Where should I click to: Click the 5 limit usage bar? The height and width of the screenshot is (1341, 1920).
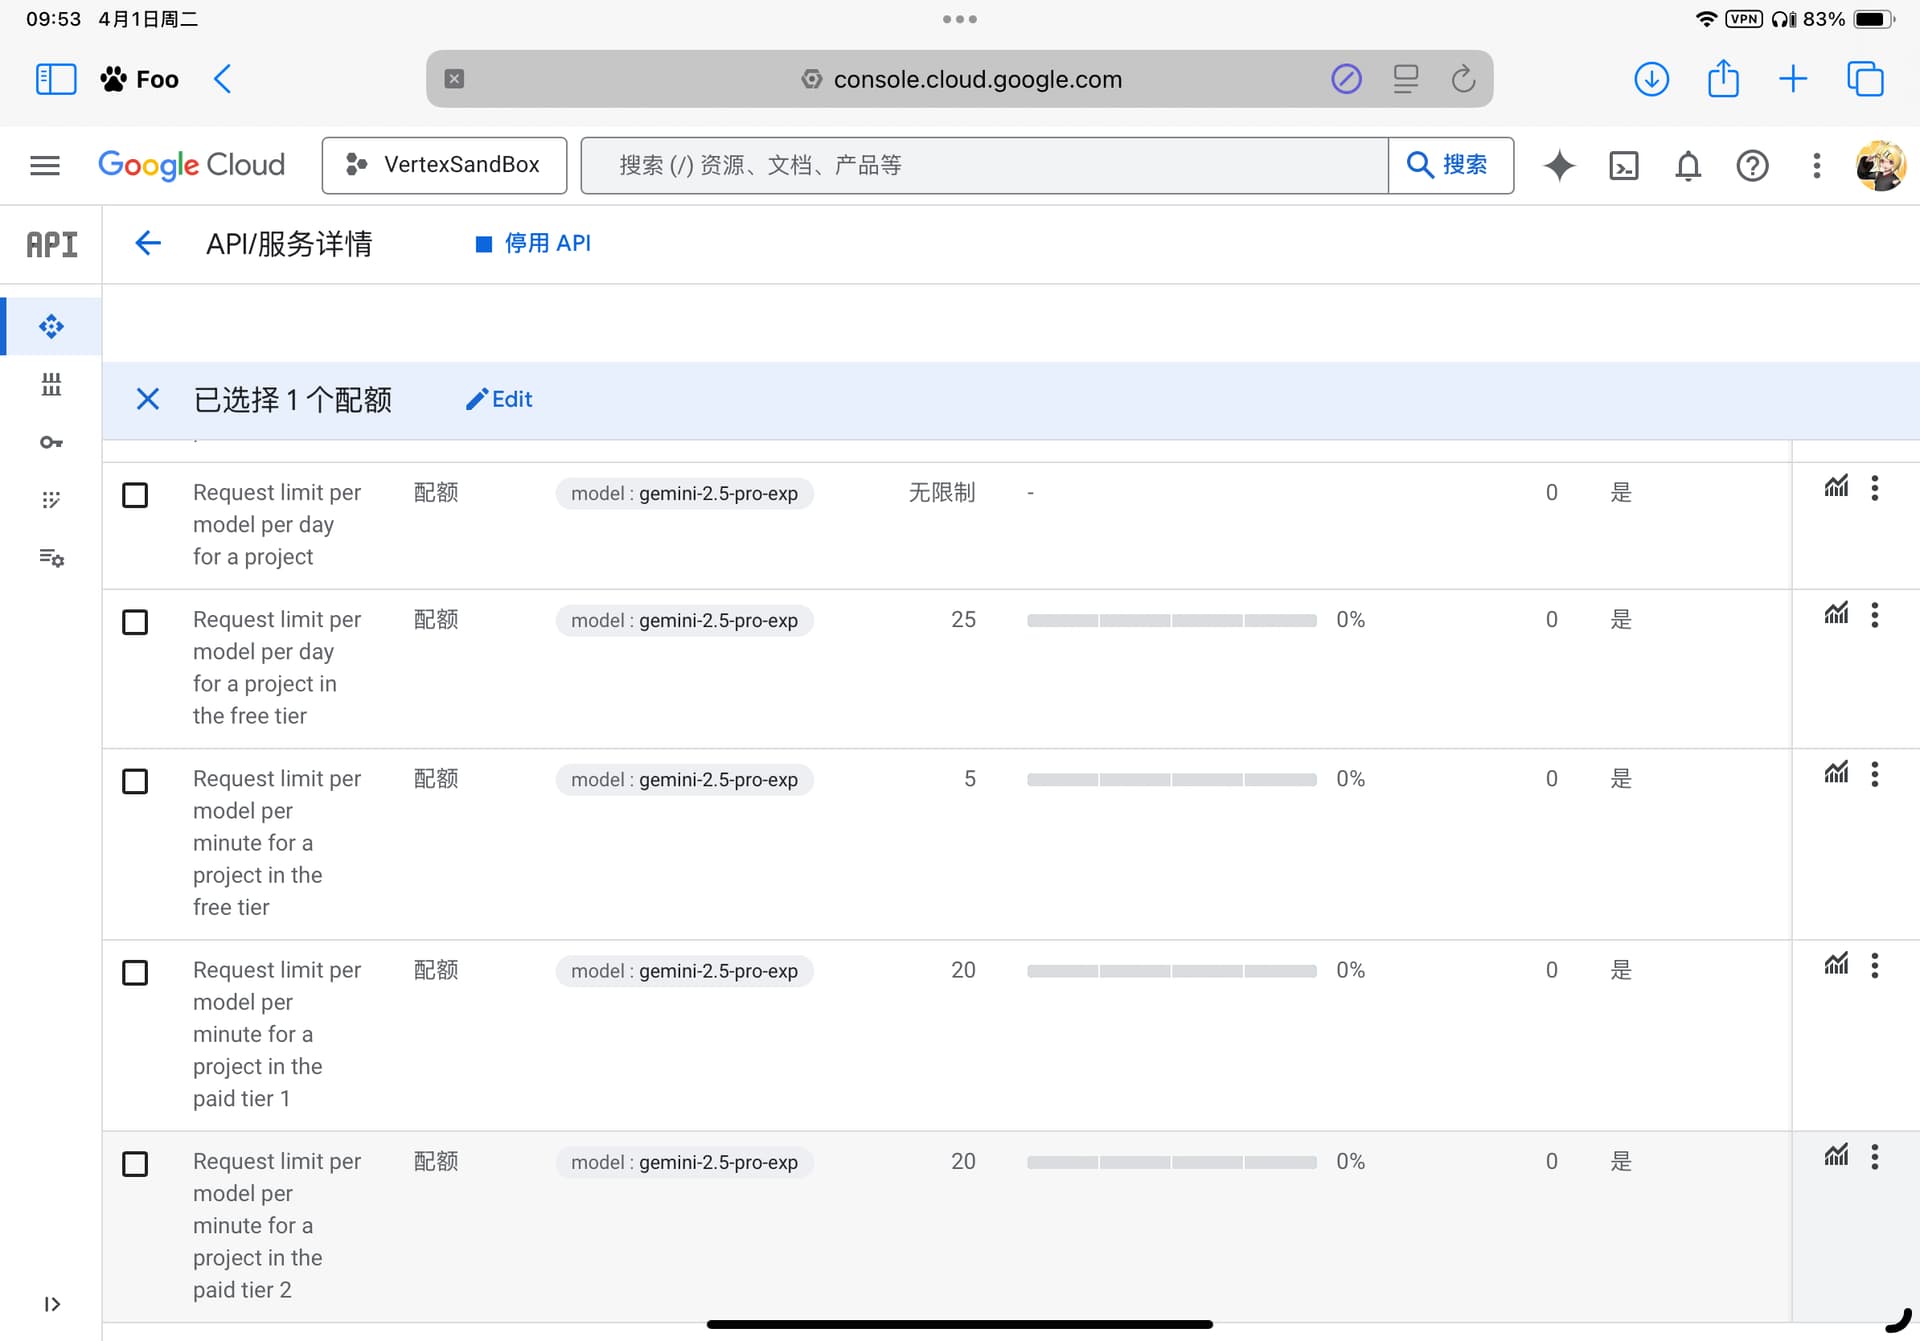pyautogui.click(x=1171, y=779)
